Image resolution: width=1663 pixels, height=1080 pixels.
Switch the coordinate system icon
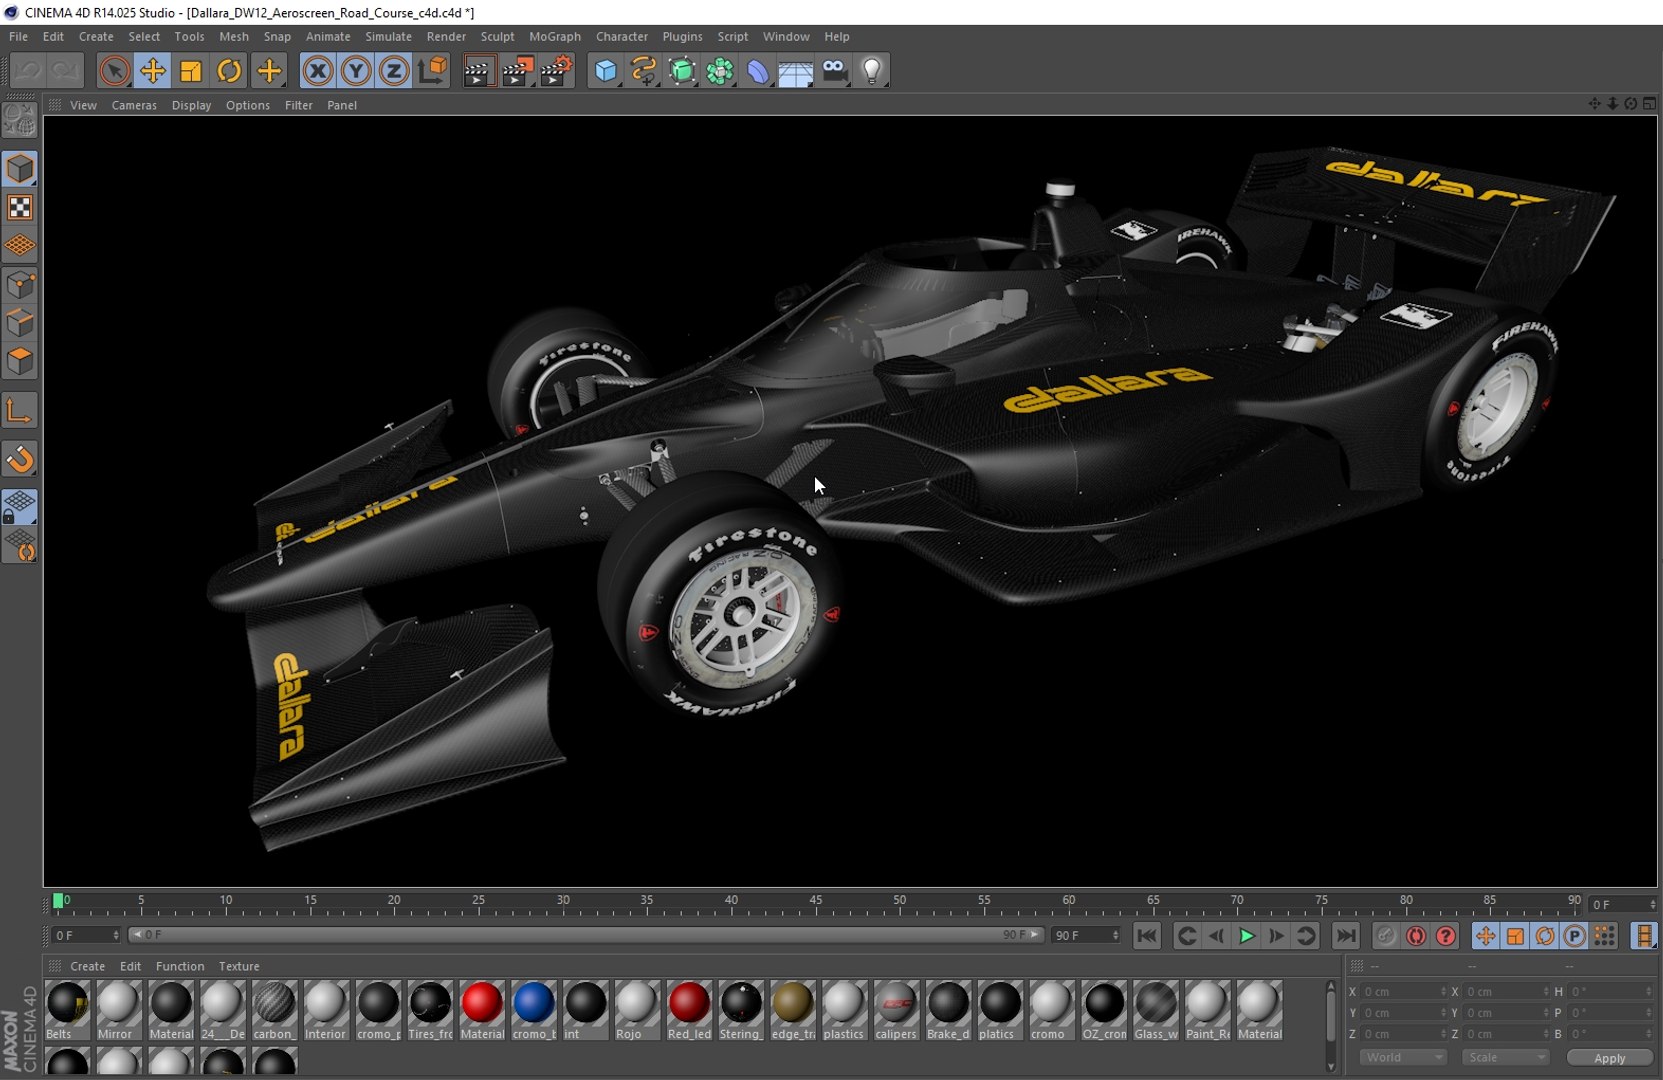(433, 71)
